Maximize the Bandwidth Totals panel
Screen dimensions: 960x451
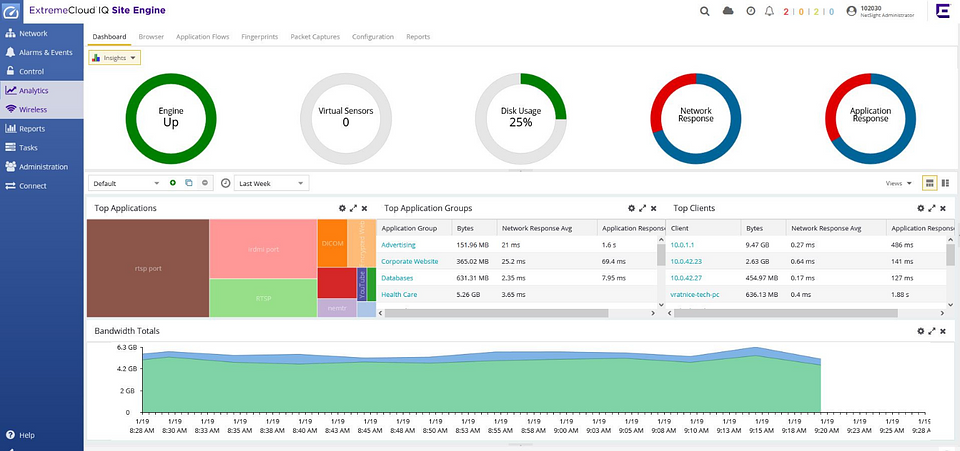[x=932, y=330]
